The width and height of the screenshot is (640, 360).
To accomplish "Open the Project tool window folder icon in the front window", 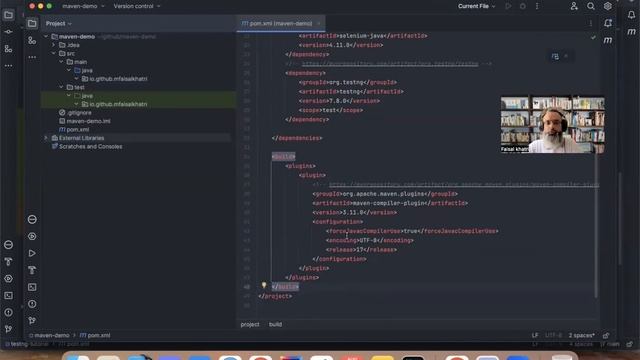I will click(32, 23).
